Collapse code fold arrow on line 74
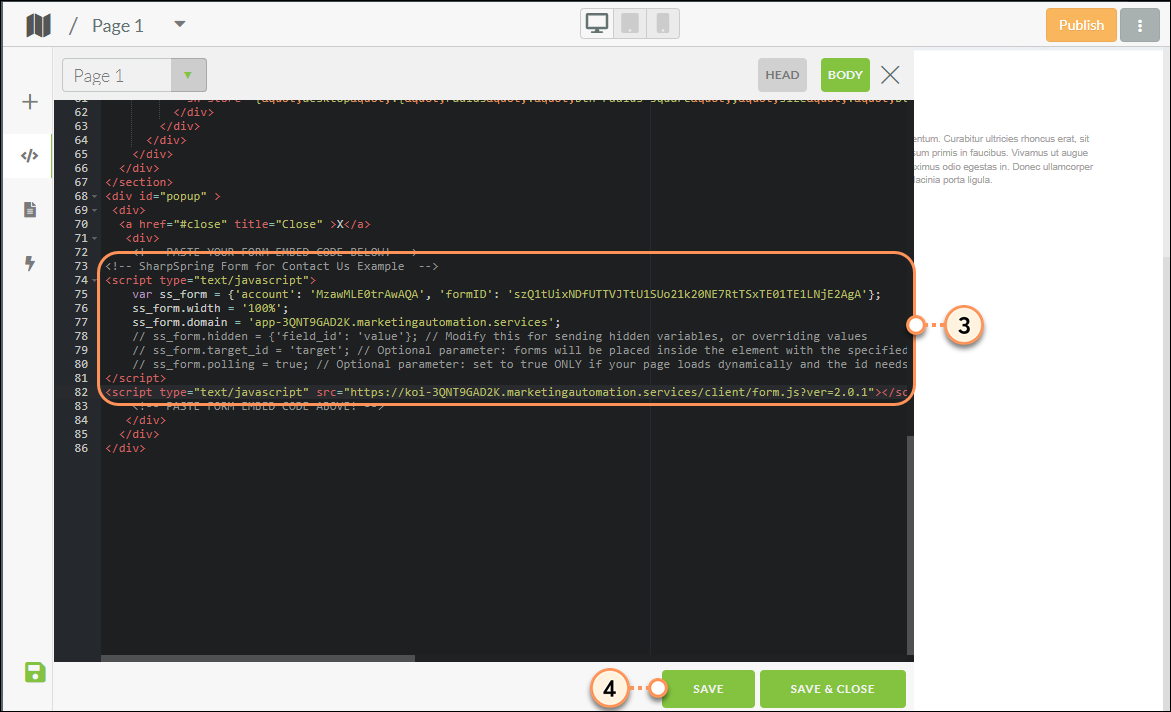The height and width of the screenshot is (712, 1171). click(95, 280)
